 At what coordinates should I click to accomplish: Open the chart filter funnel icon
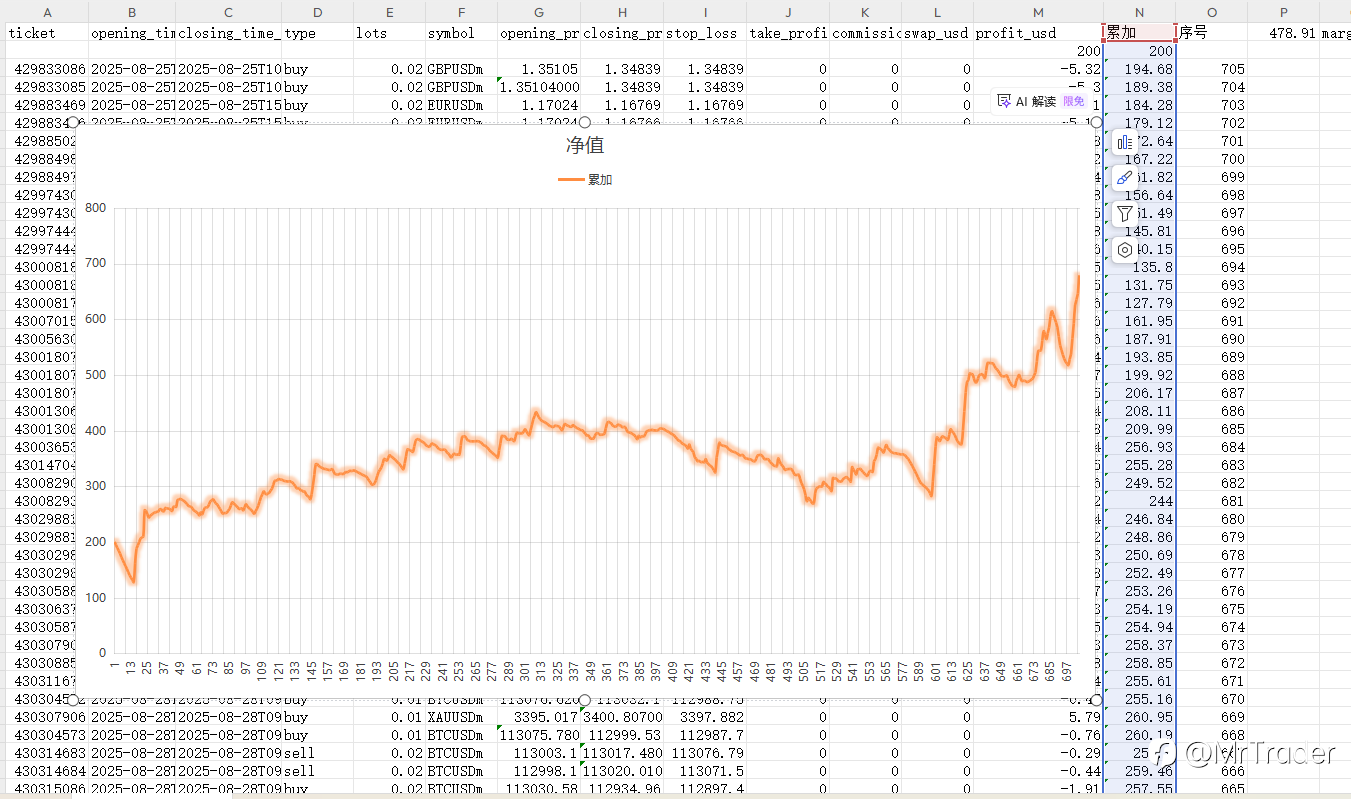point(1125,214)
